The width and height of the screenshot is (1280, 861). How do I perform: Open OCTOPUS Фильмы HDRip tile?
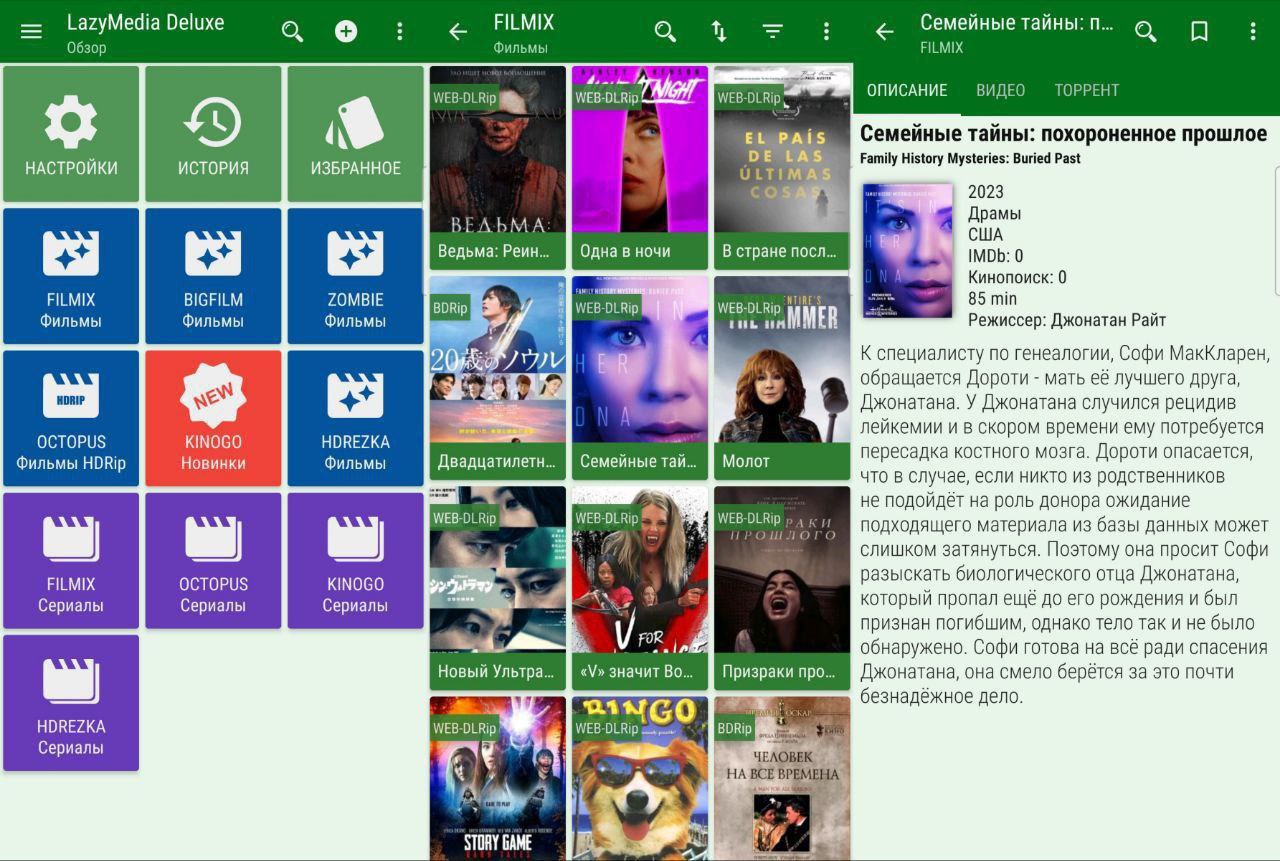tap(71, 418)
